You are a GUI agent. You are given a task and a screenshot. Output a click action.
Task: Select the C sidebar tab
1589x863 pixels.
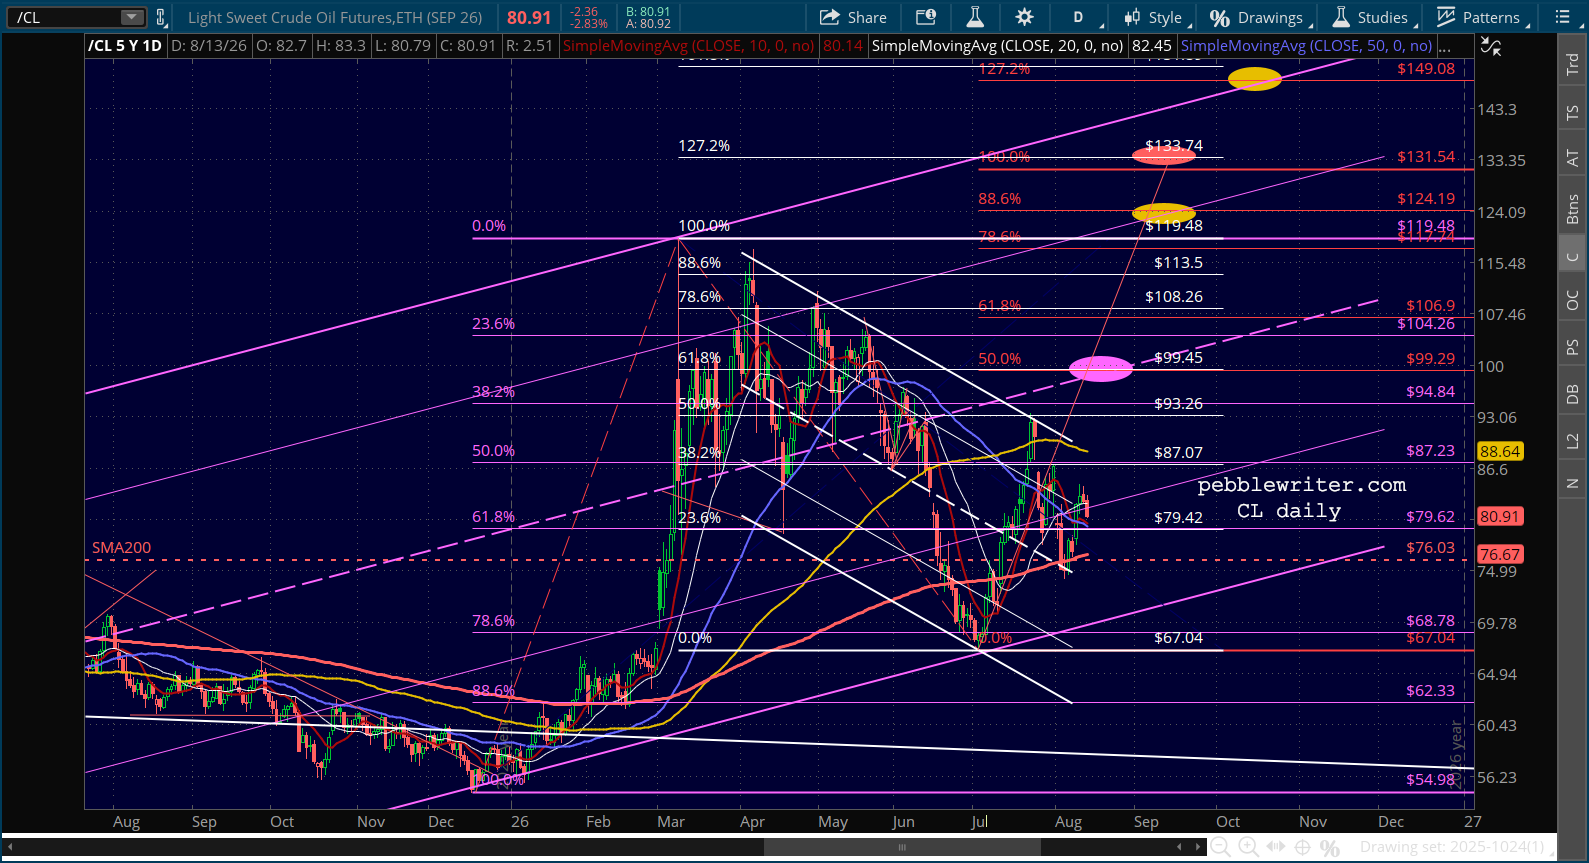[x=1573, y=256]
